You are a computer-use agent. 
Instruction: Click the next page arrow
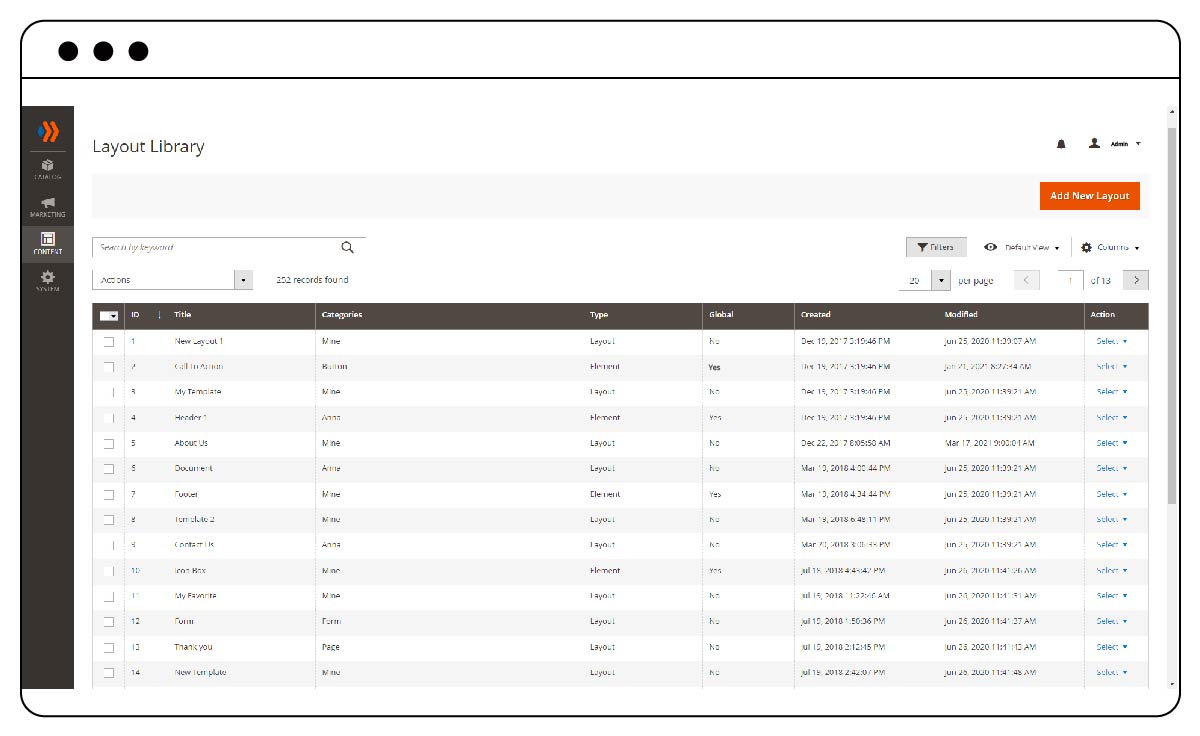[1135, 280]
